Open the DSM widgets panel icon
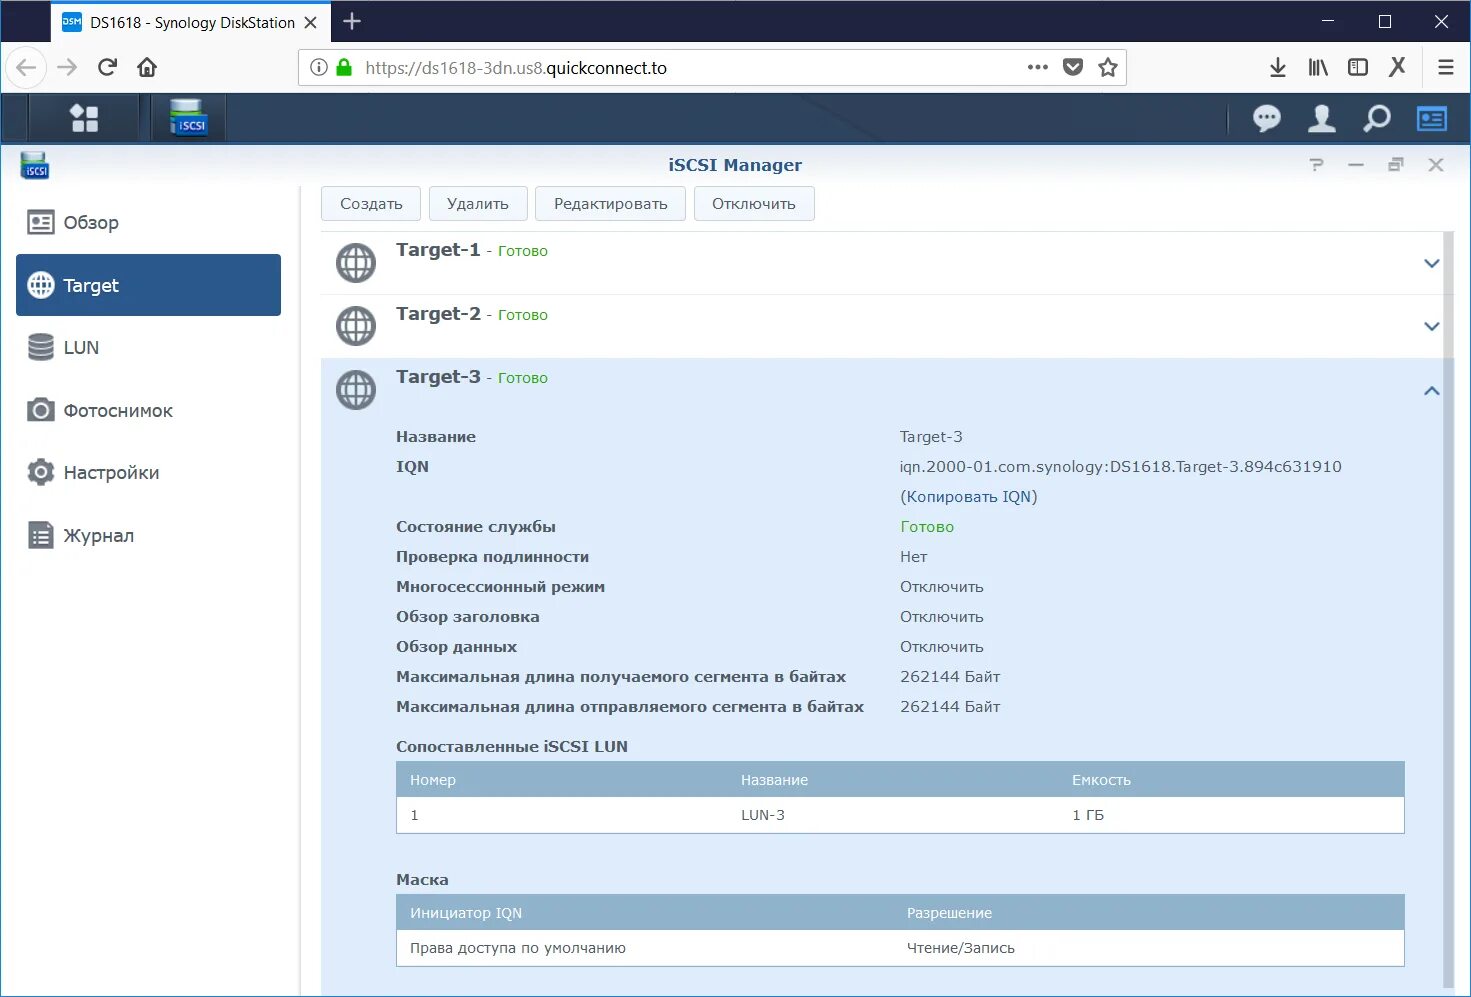1471x997 pixels. (x=1432, y=118)
